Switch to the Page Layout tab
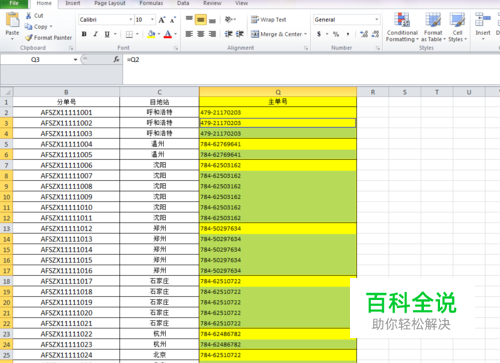 110,3
